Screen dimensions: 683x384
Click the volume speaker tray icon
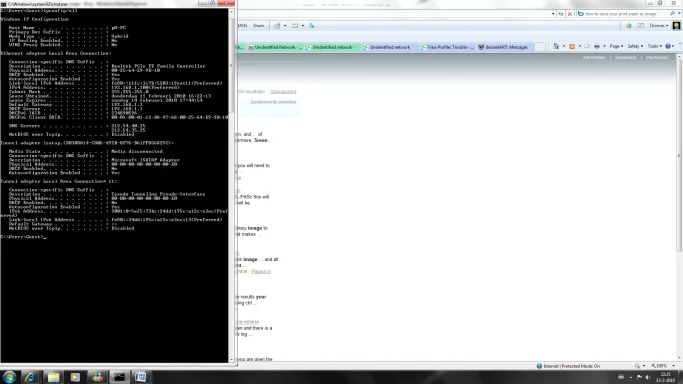[648, 377]
